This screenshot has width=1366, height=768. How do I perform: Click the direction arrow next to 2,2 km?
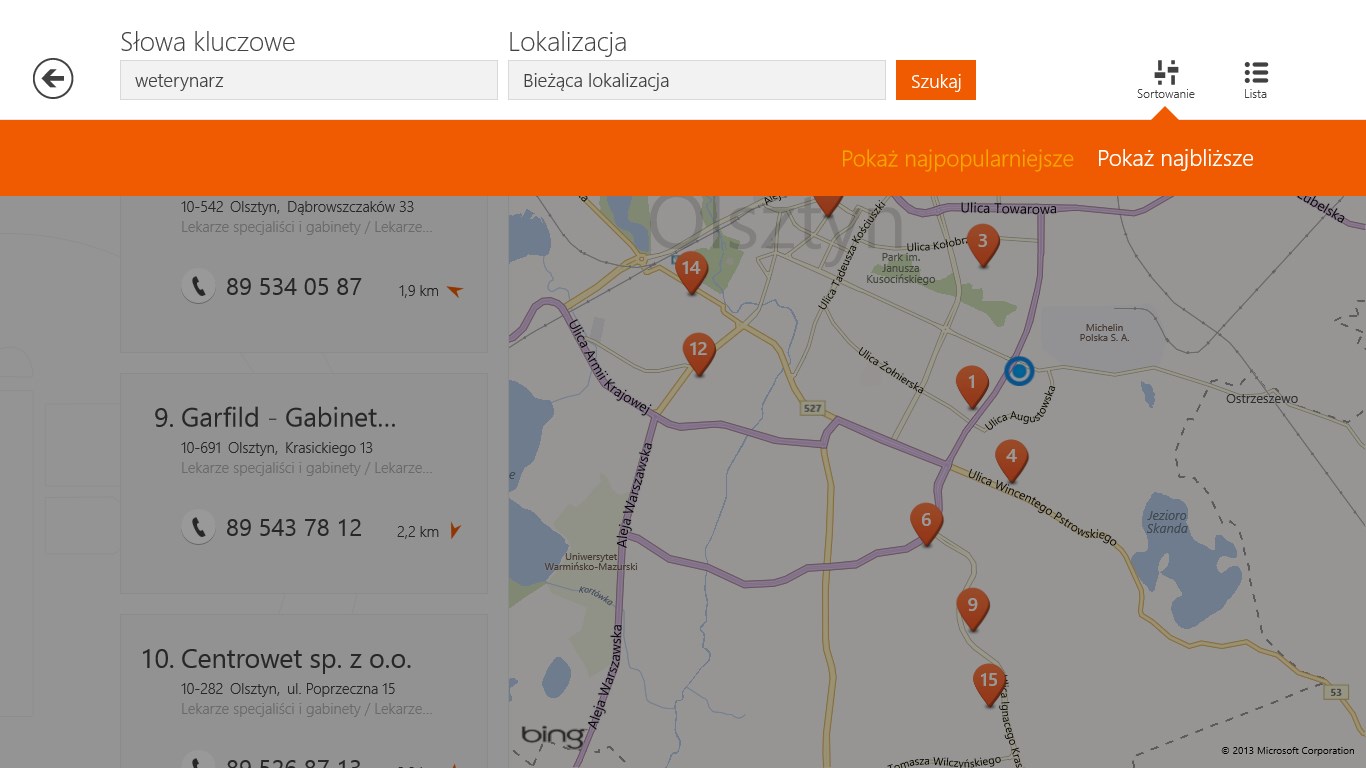pos(456,531)
